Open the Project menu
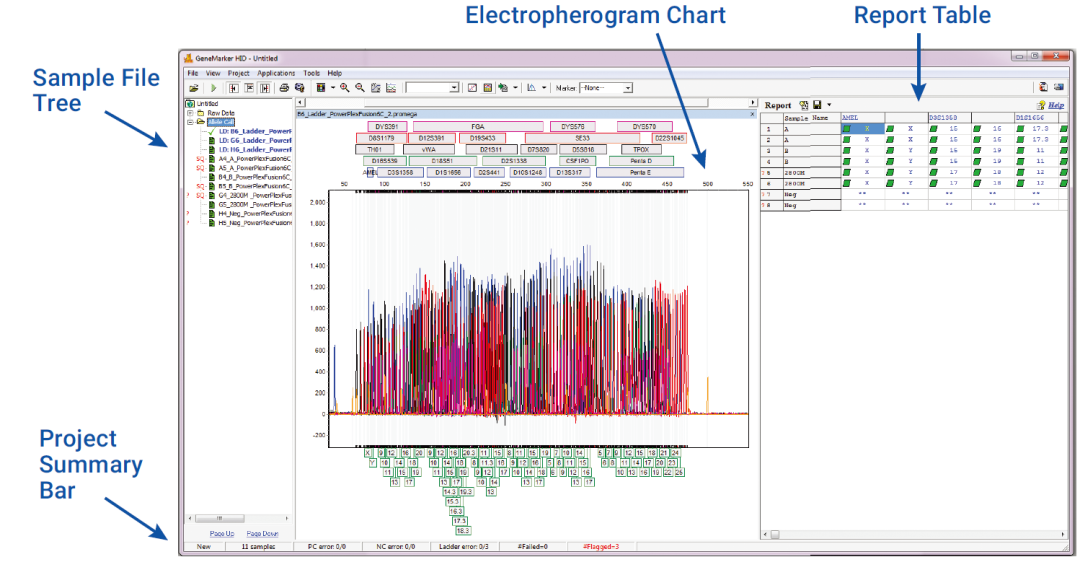 click(238, 73)
